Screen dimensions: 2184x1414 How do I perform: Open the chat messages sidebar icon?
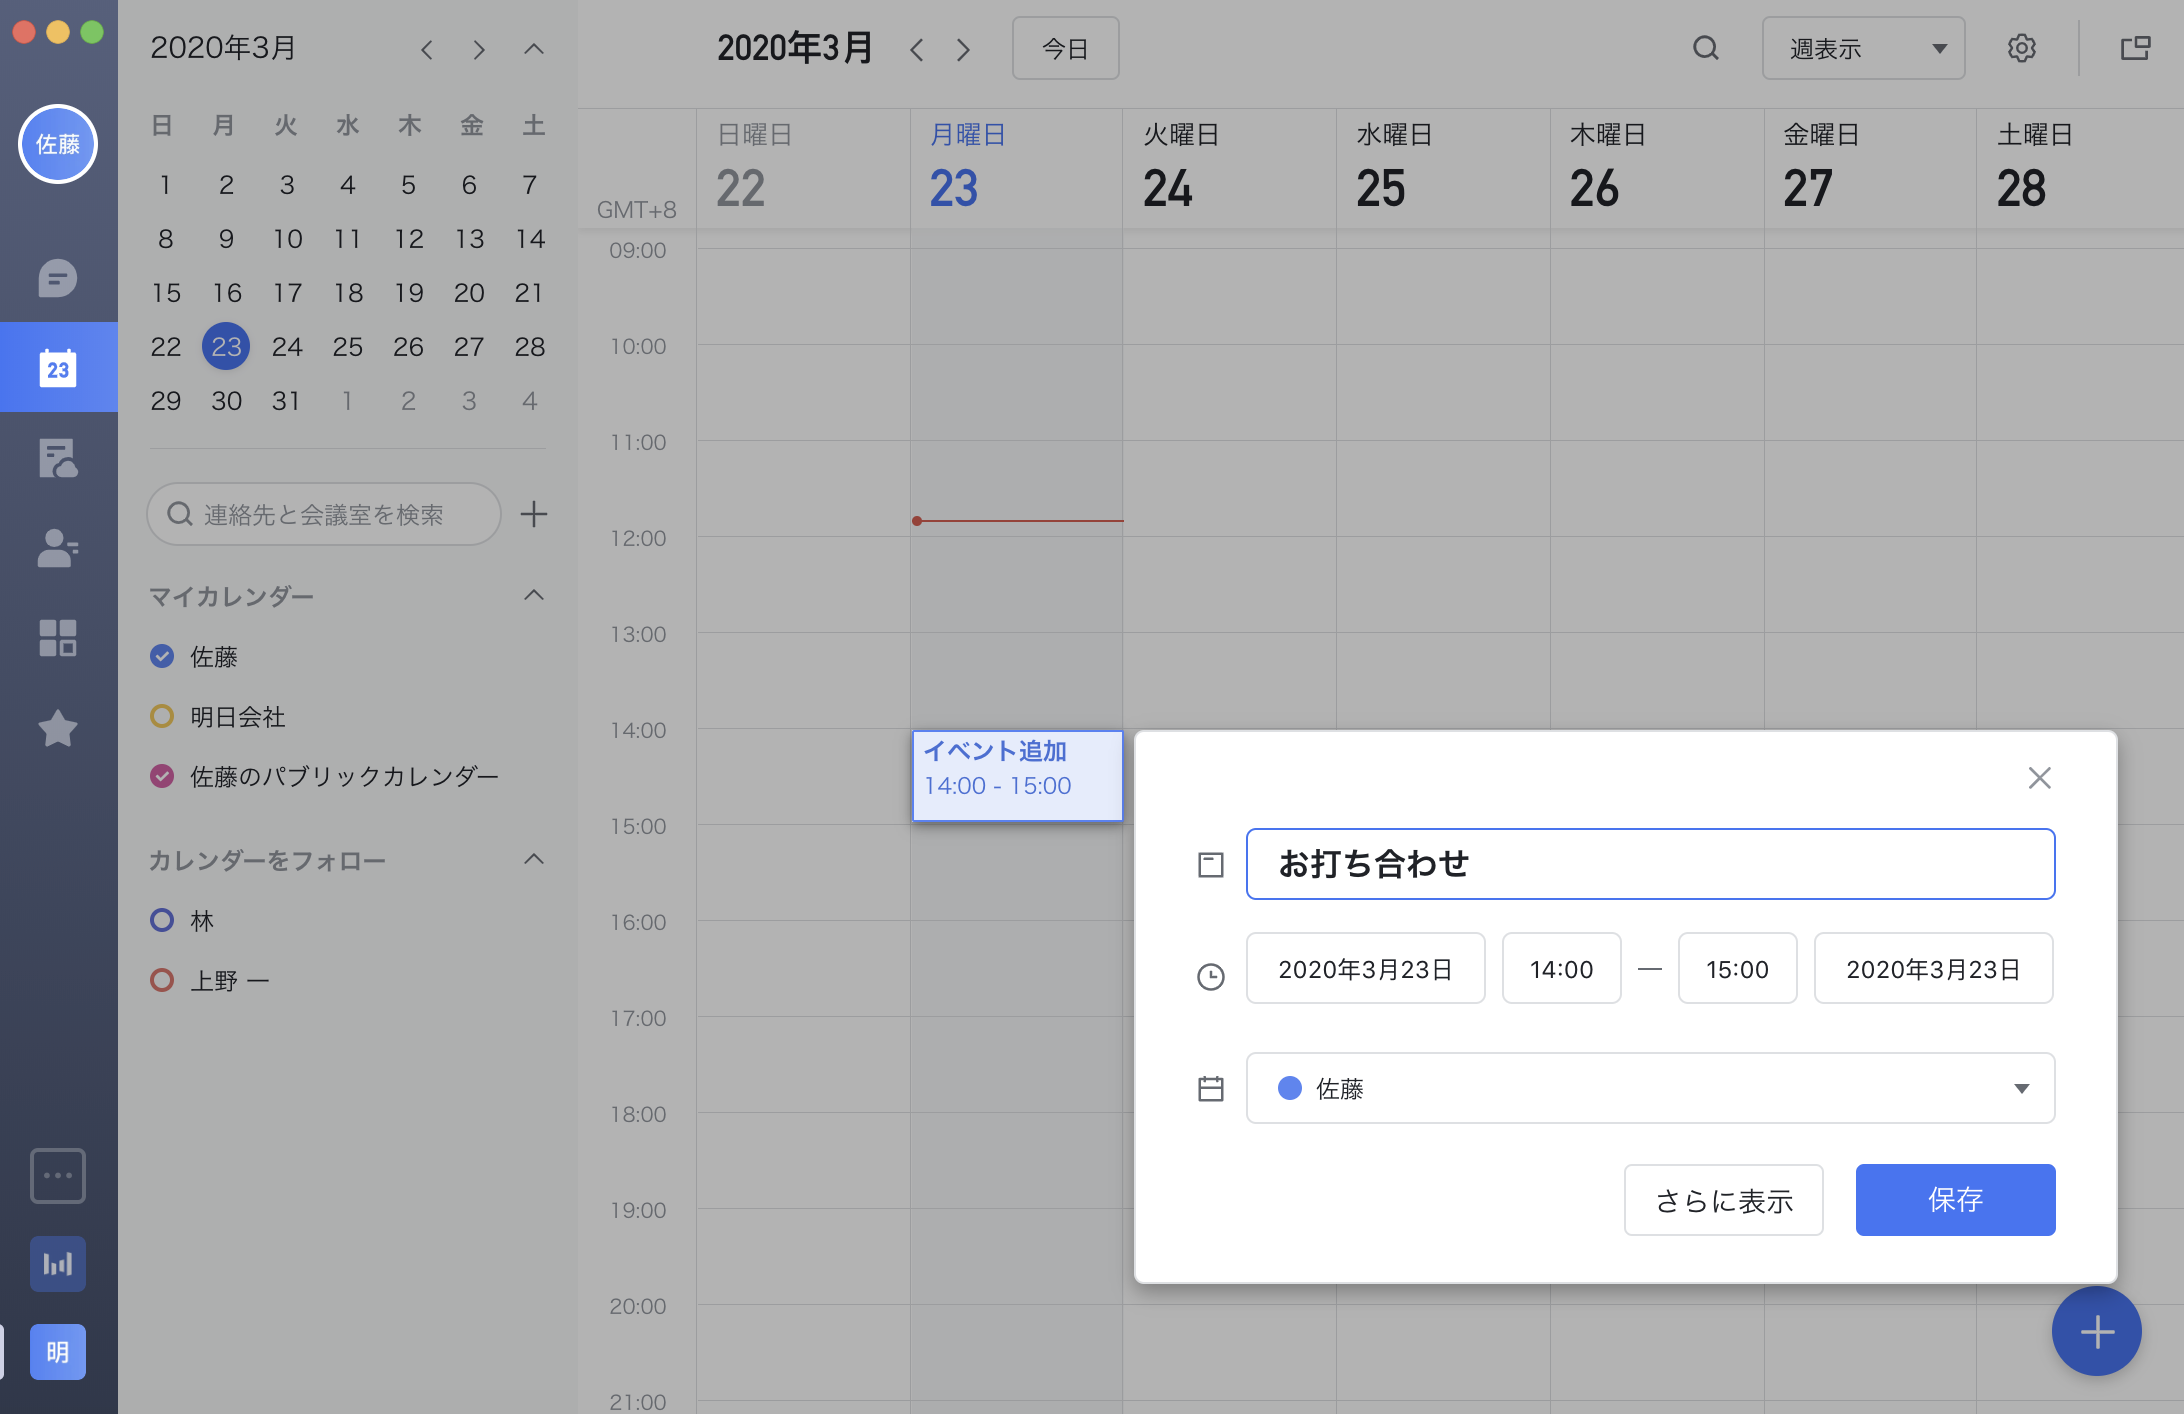pyautogui.click(x=57, y=278)
